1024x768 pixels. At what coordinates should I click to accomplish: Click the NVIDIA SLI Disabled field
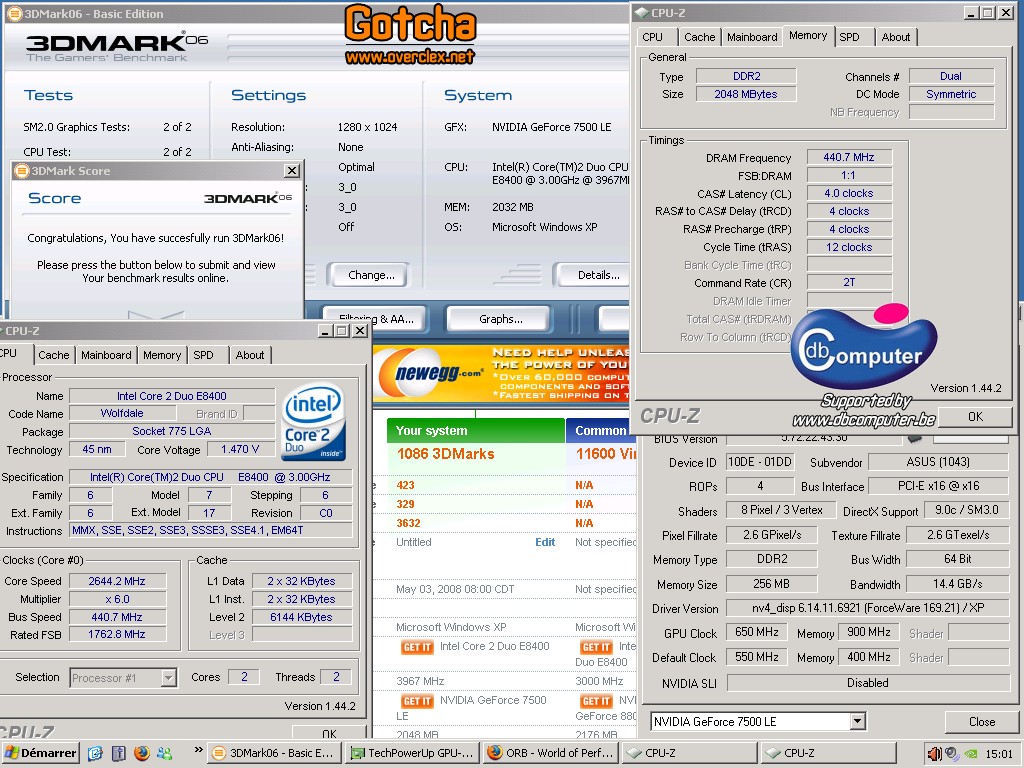tap(867, 683)
